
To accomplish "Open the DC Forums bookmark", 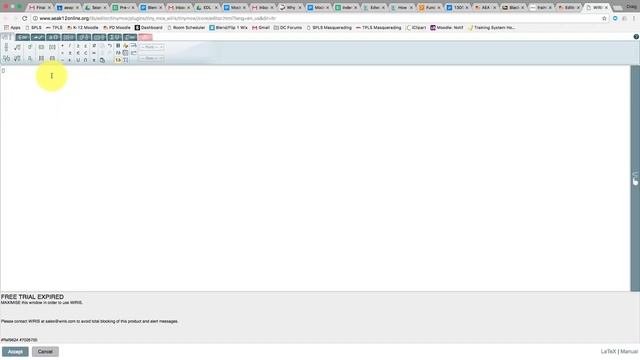I will (x=288, y=28).
